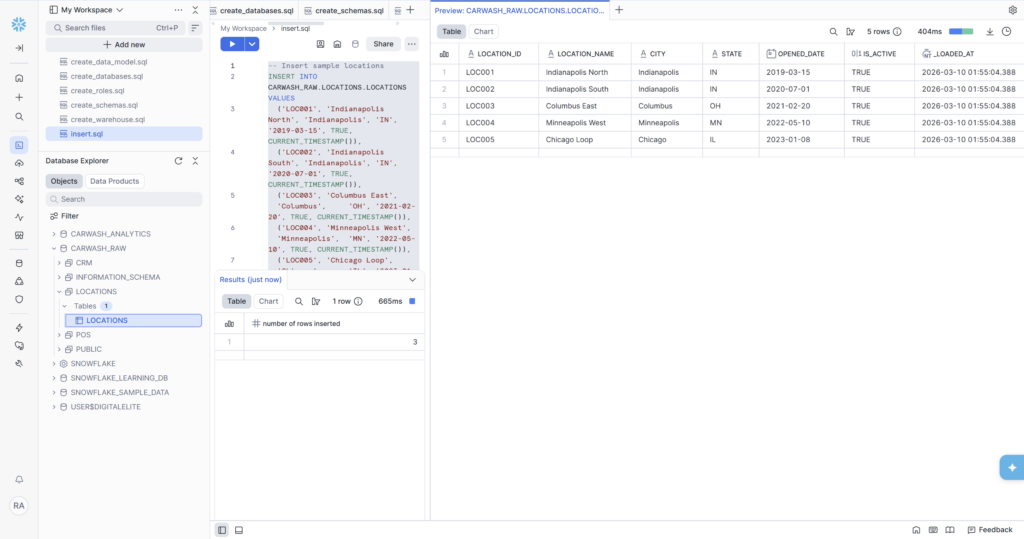The image size is (1024, 539).
Task: Open the run options dropdown arrow
Action: tap(252, 44)
